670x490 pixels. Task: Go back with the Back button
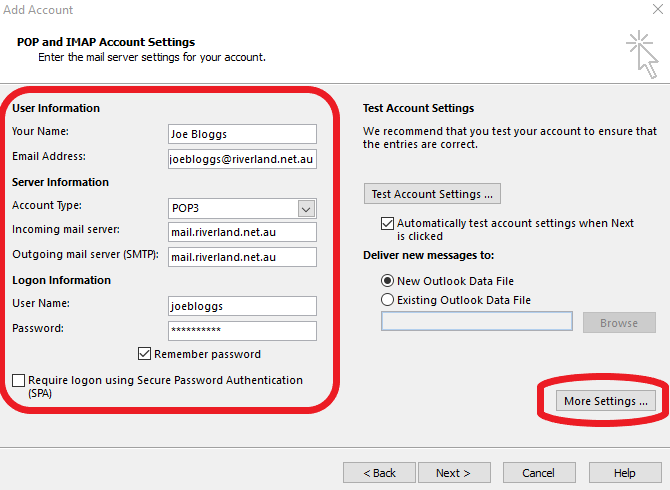tap(379, 473)
